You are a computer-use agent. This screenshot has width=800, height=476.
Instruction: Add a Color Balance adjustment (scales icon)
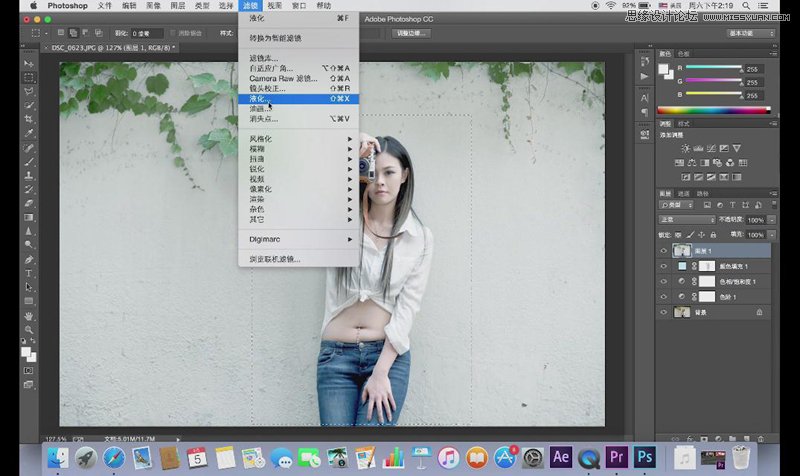point(692,163)
